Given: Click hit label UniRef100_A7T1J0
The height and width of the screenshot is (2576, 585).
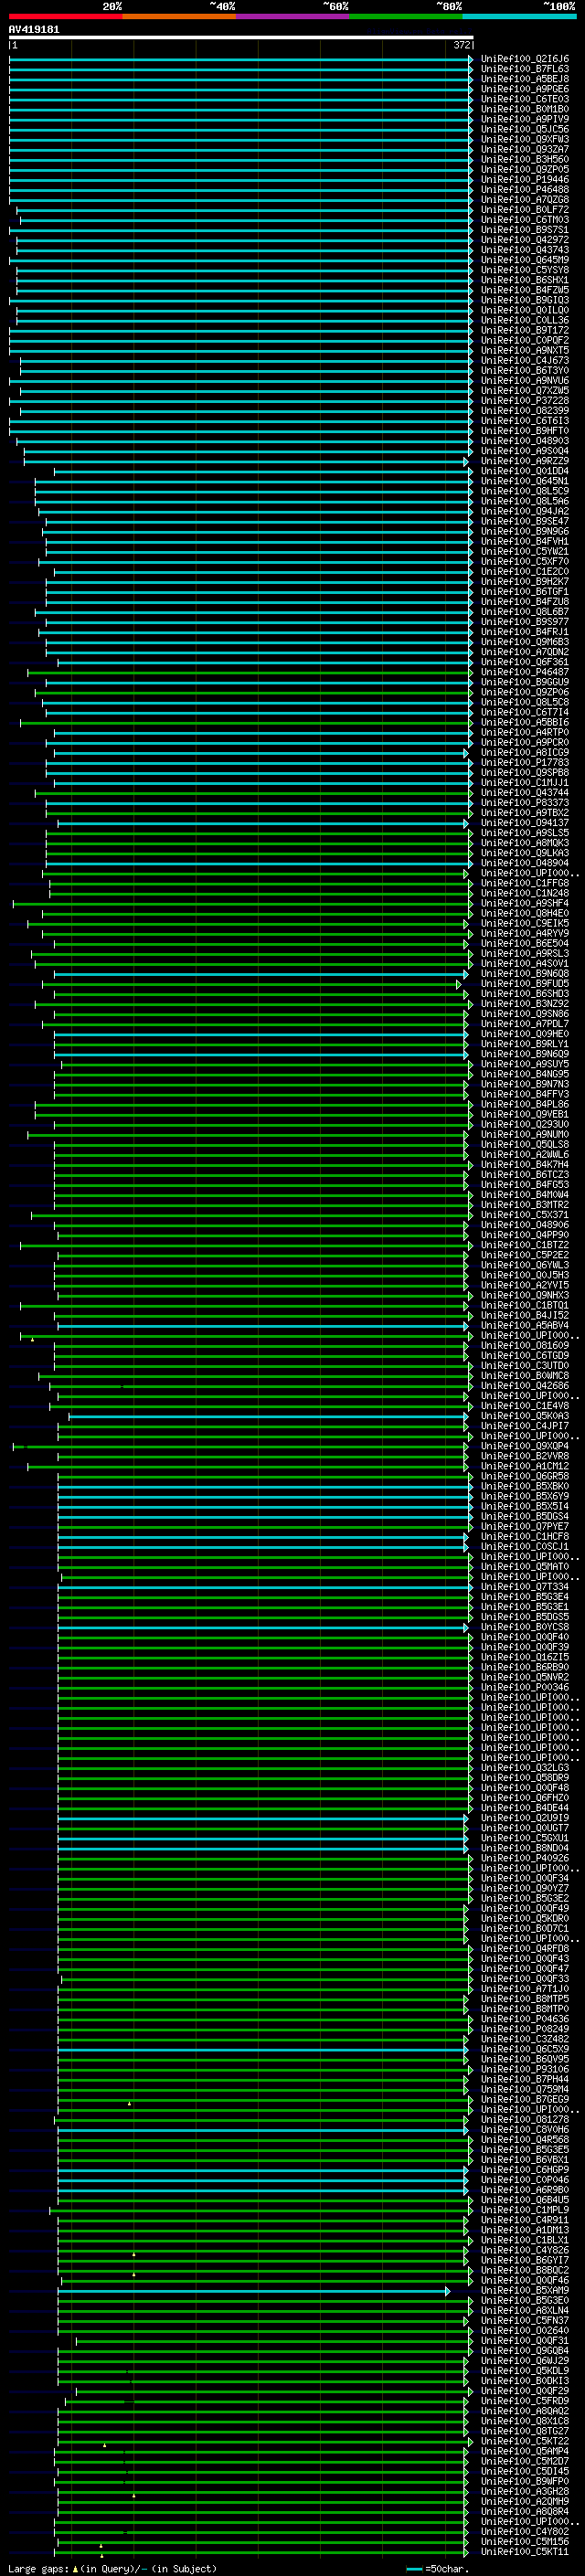Looking at the screenshot, I should click(525, 1989).
